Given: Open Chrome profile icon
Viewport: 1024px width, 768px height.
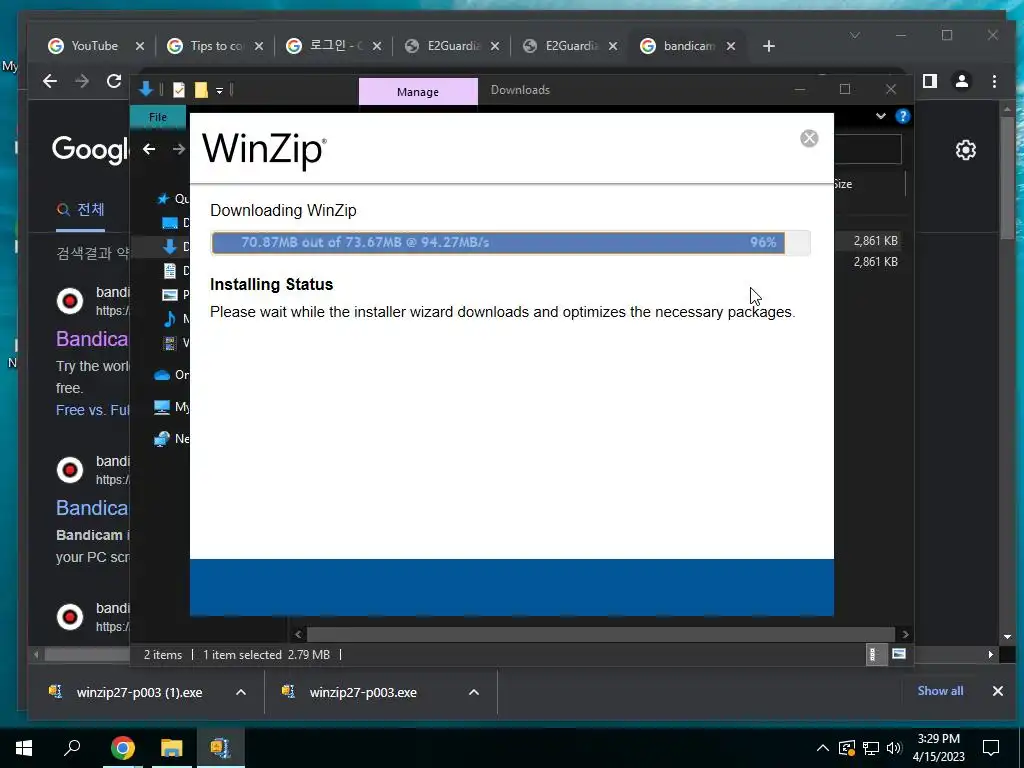Looking at the screenshot, I should (x=962, y=81).
